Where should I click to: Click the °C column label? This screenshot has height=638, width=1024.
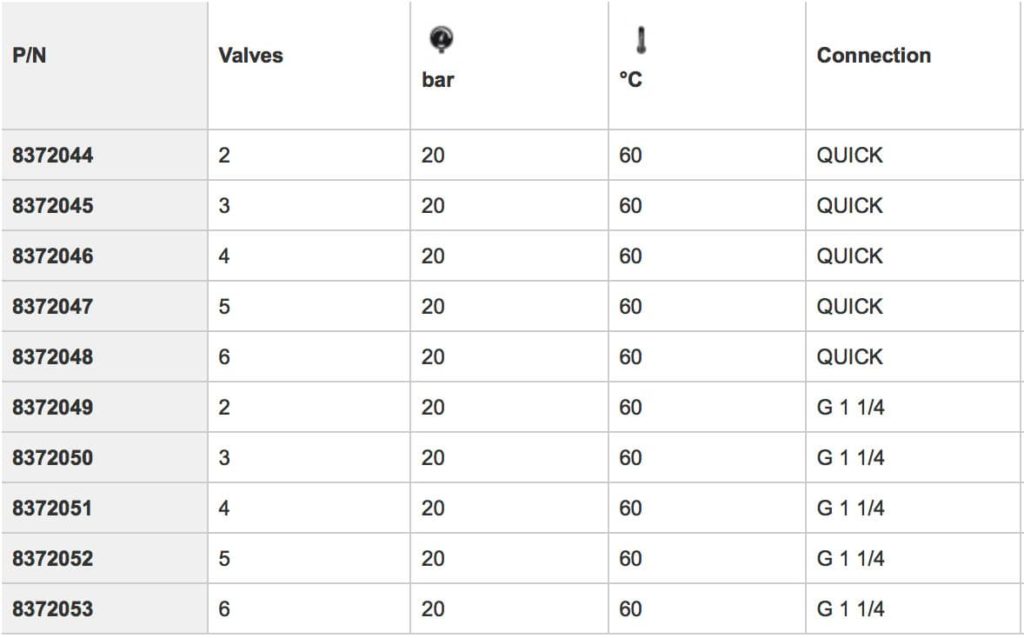[631, 80]
